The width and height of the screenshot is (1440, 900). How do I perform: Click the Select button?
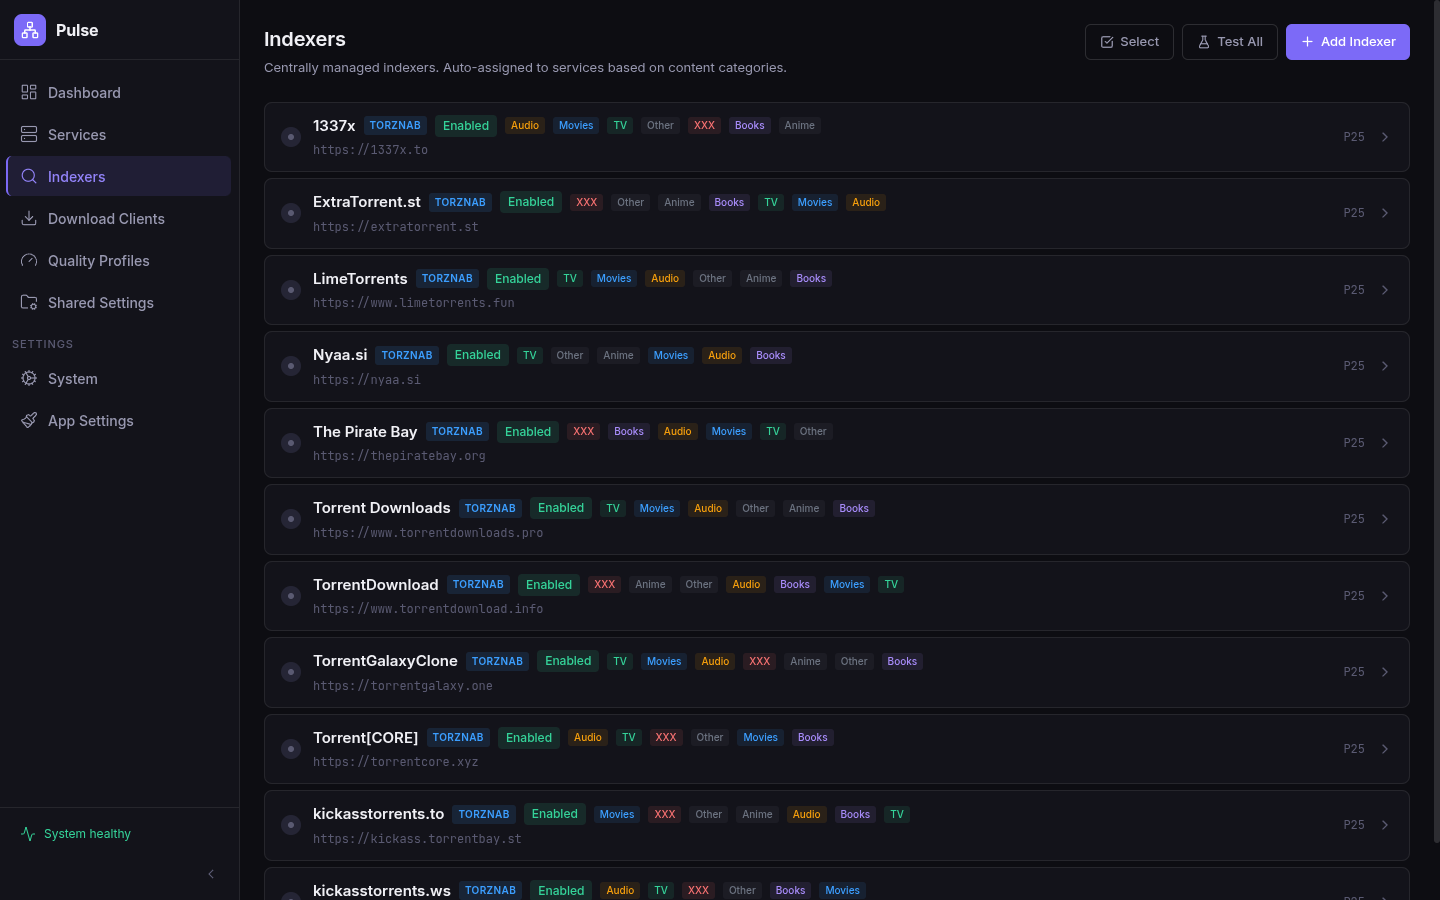pyautogui.click(x=1129, y=42)
